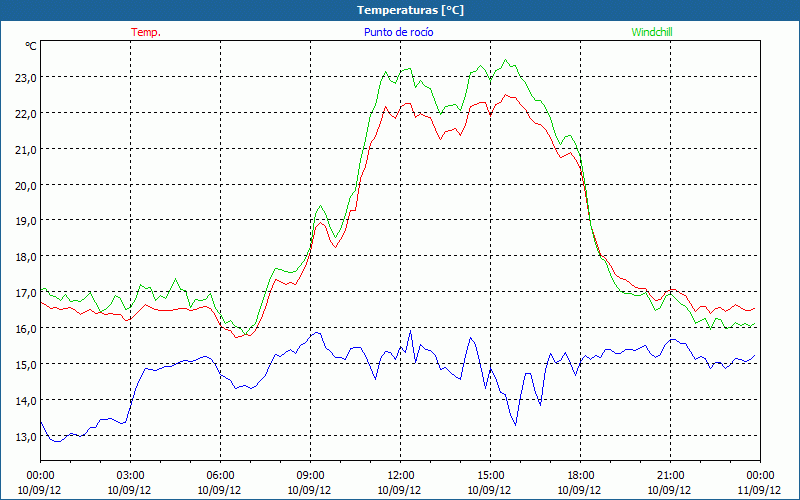The image size is (800, 500).
Task: Click the 23,0 y-axis label
Action: tap(27, 78)
